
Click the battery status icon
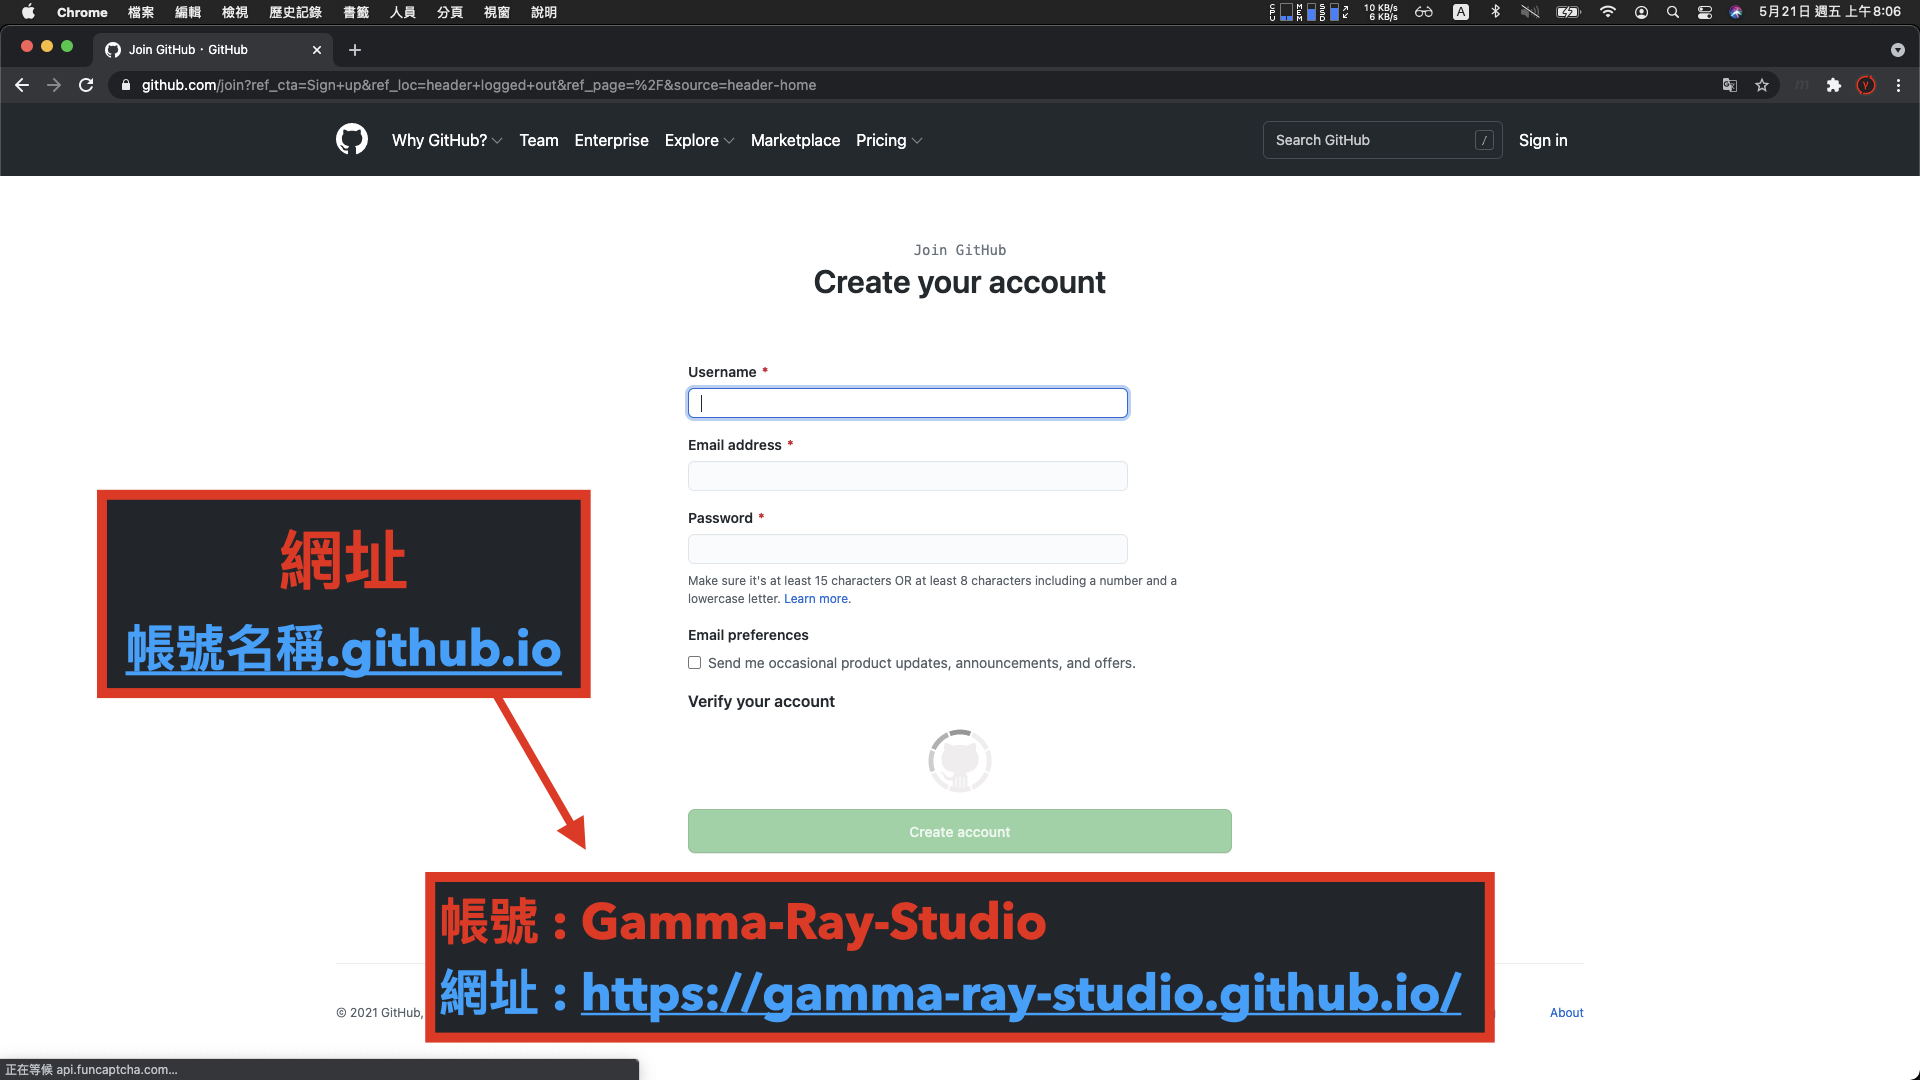coord(1568,12)
